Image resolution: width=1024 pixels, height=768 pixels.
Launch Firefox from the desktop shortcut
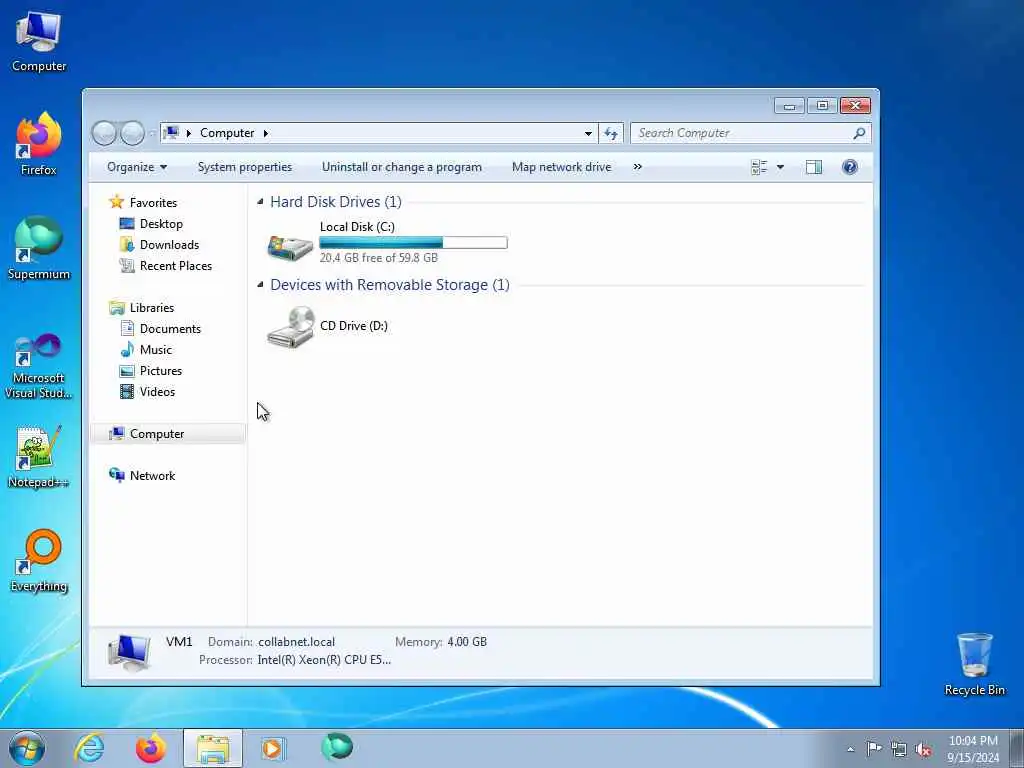coord(39,144)
